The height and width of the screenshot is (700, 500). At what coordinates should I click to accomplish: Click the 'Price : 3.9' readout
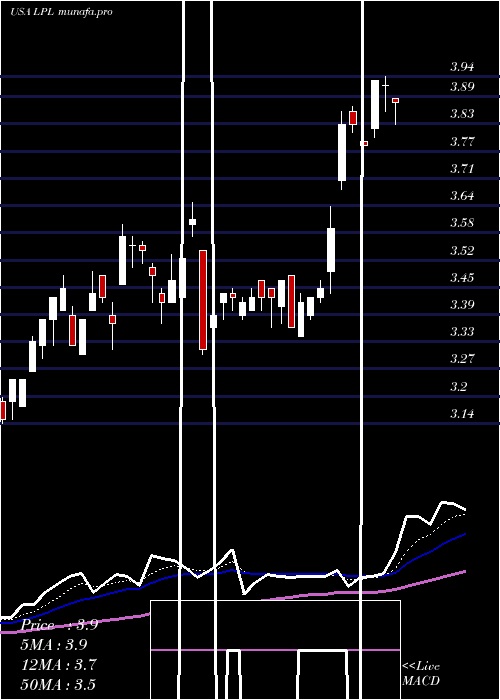click(59, 625)
